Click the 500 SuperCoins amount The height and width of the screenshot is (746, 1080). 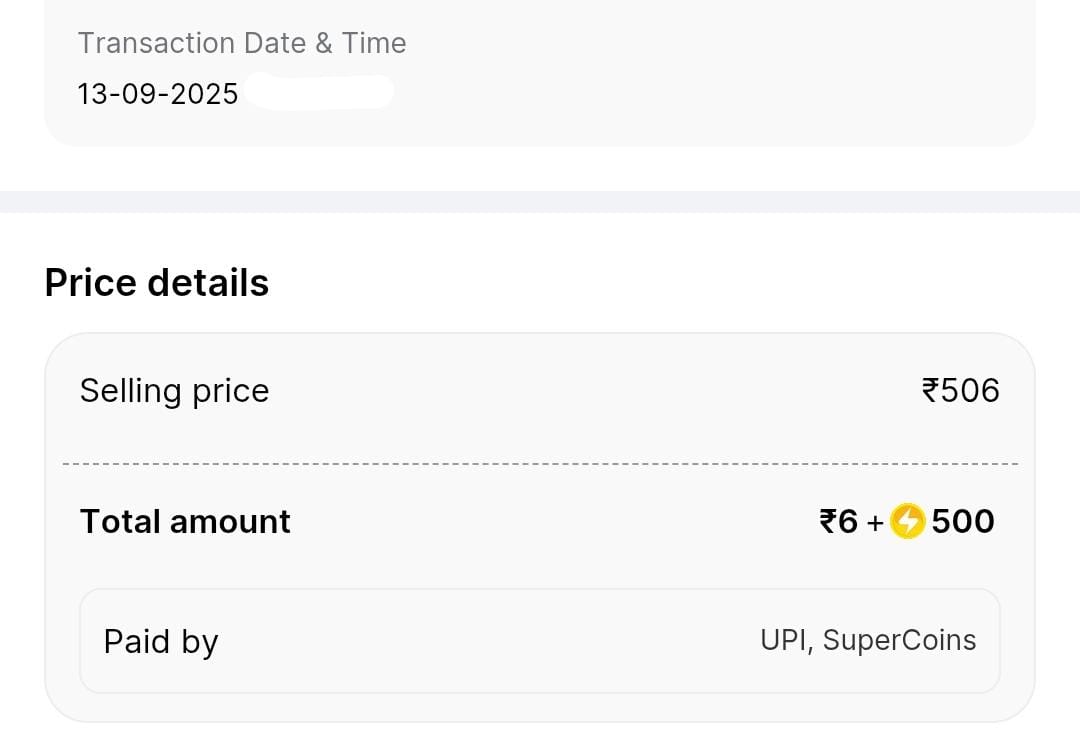tap(963, 521)
